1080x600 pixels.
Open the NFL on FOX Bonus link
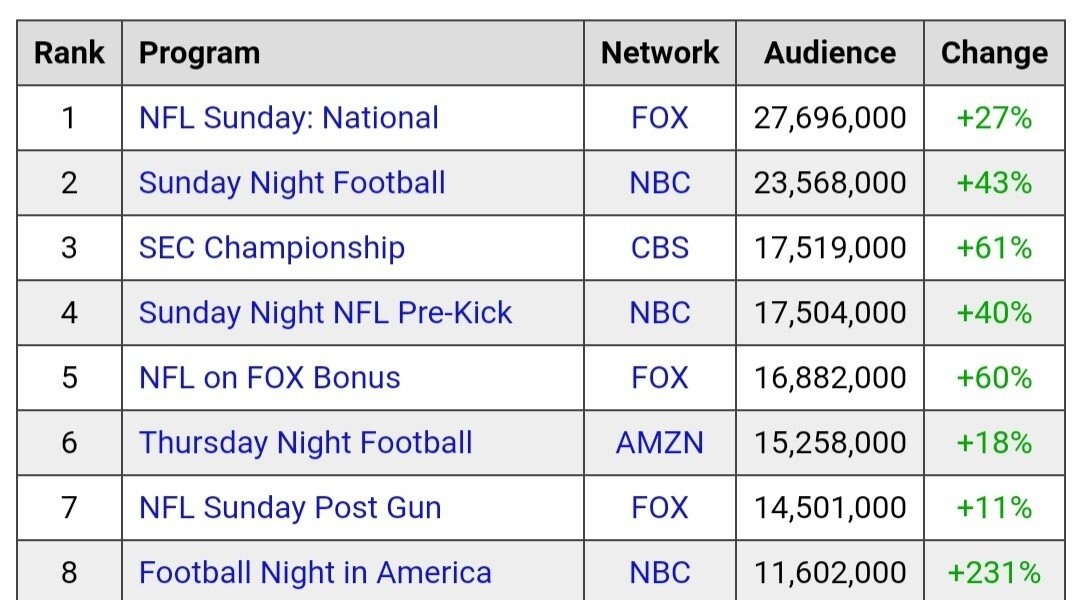269,378
